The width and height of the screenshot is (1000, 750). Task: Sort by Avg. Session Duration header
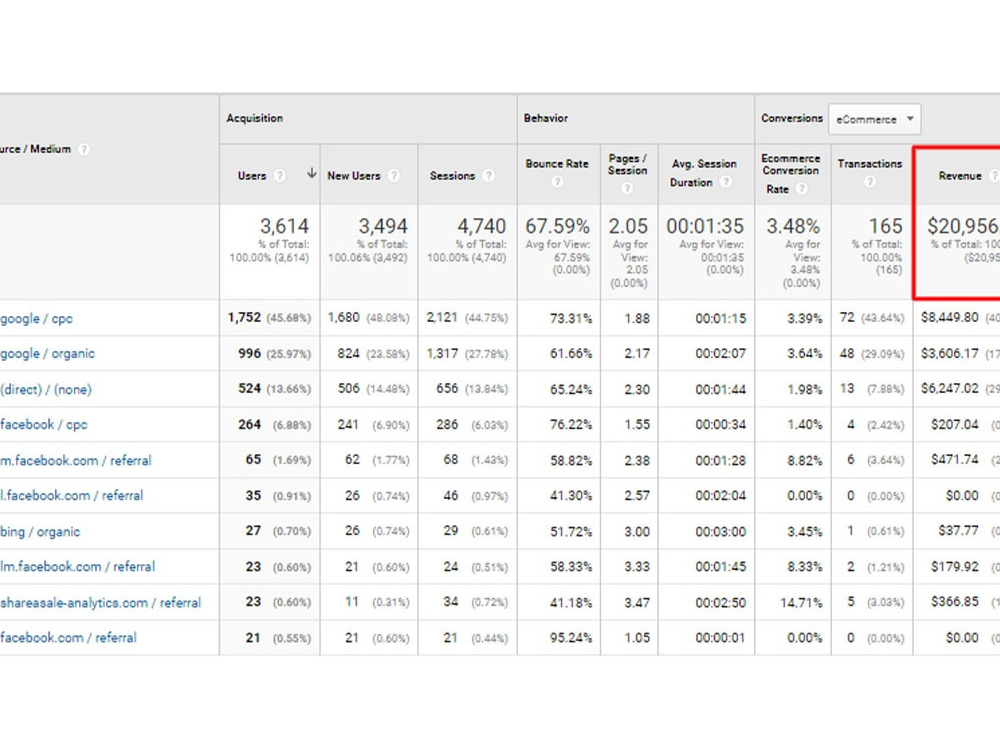[703, 173]
